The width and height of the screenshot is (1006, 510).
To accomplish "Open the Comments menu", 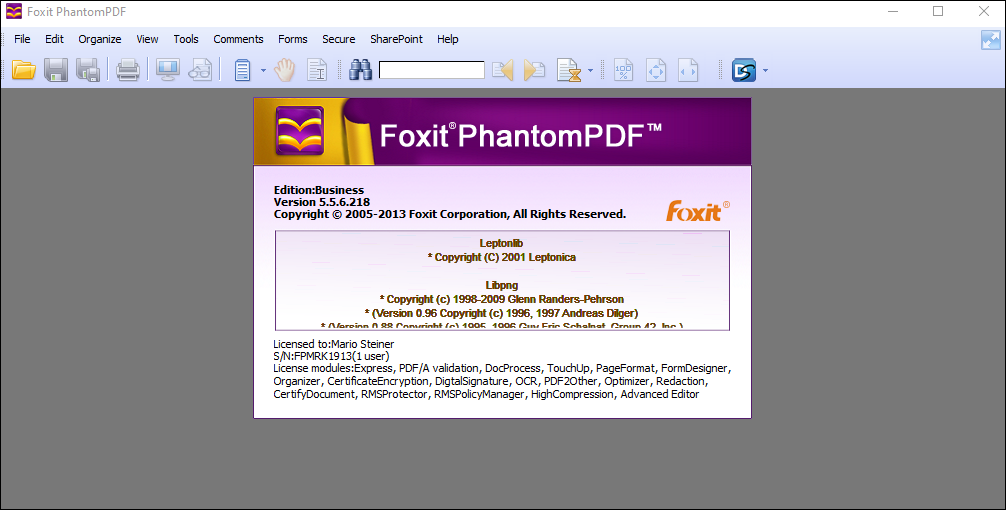I will (238, 39).
